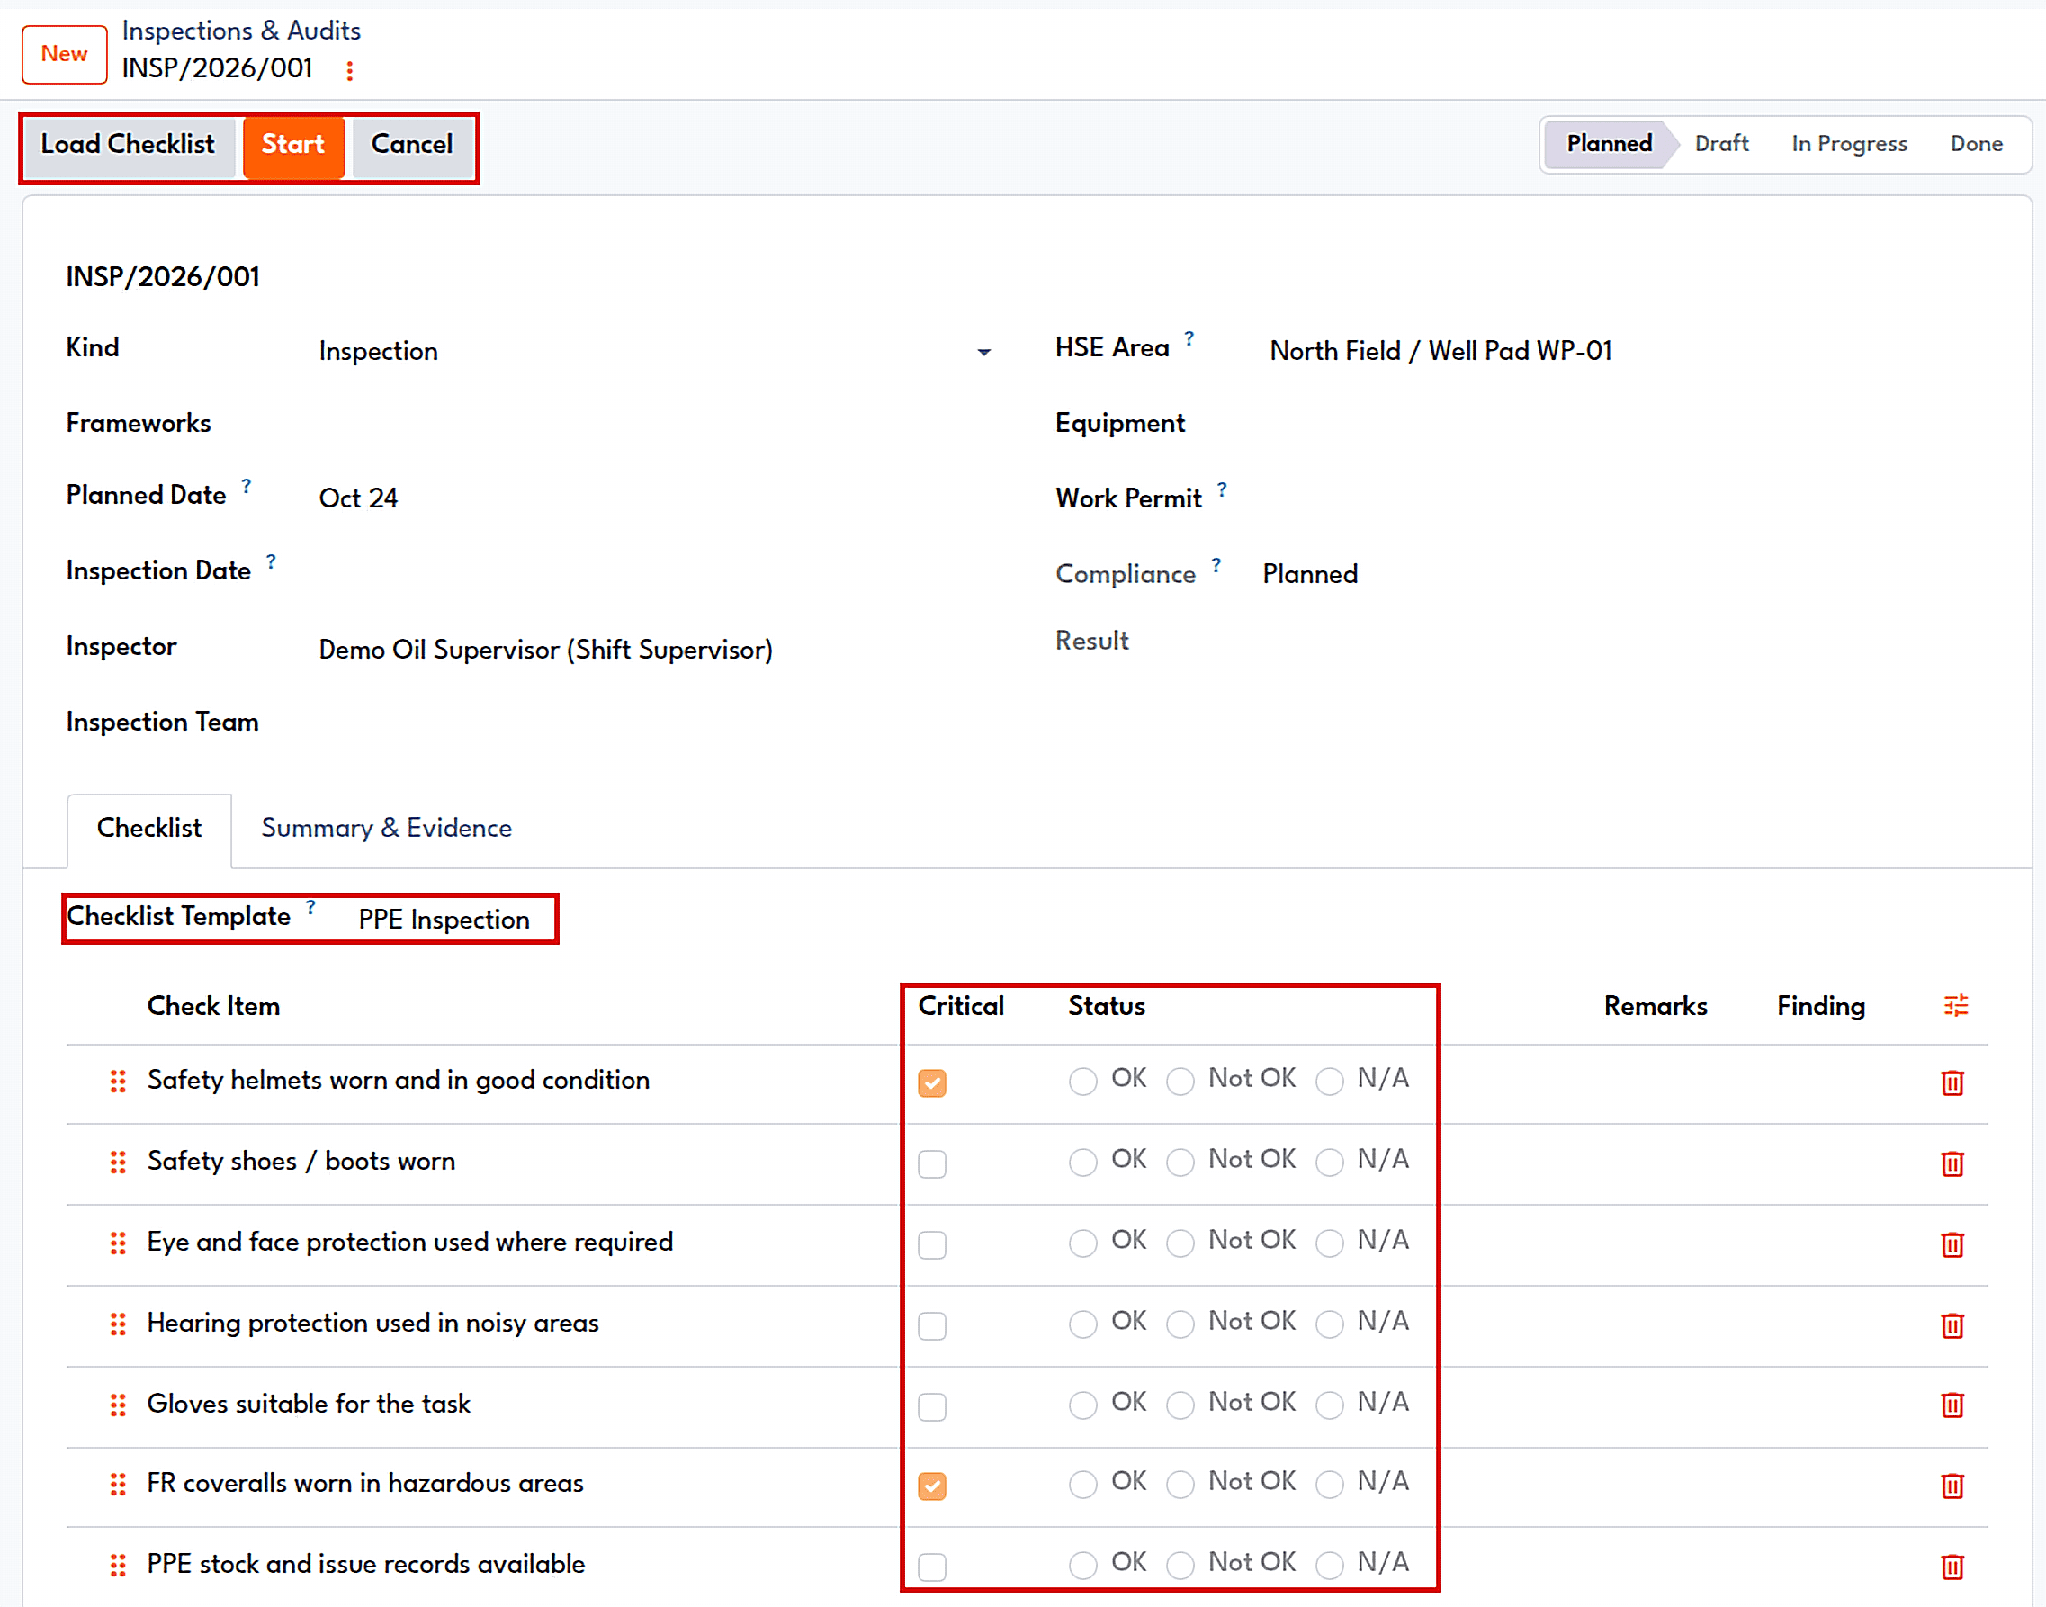Delete the Safety shoes / boots worn row
Image resolution: width=2046 pixels, height=1607 pixels.
click(1952, 1164)
